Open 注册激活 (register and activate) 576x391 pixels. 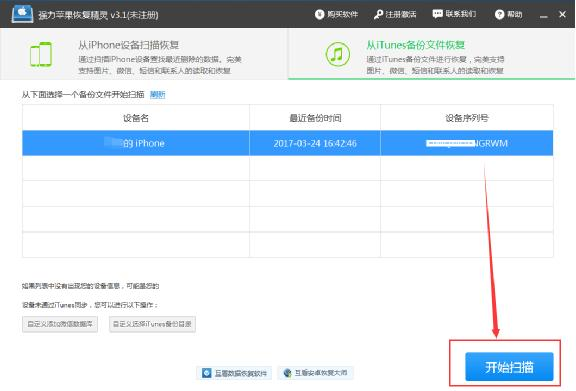click(x=395, y=14)
